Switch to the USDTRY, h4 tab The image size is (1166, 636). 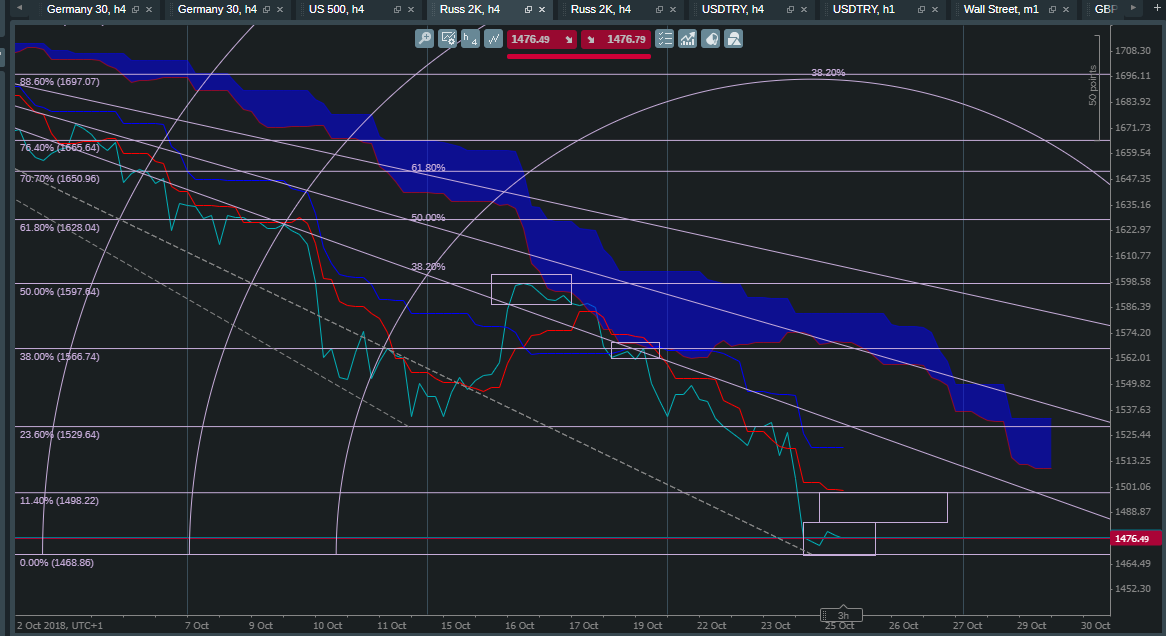tap(732, 10)
